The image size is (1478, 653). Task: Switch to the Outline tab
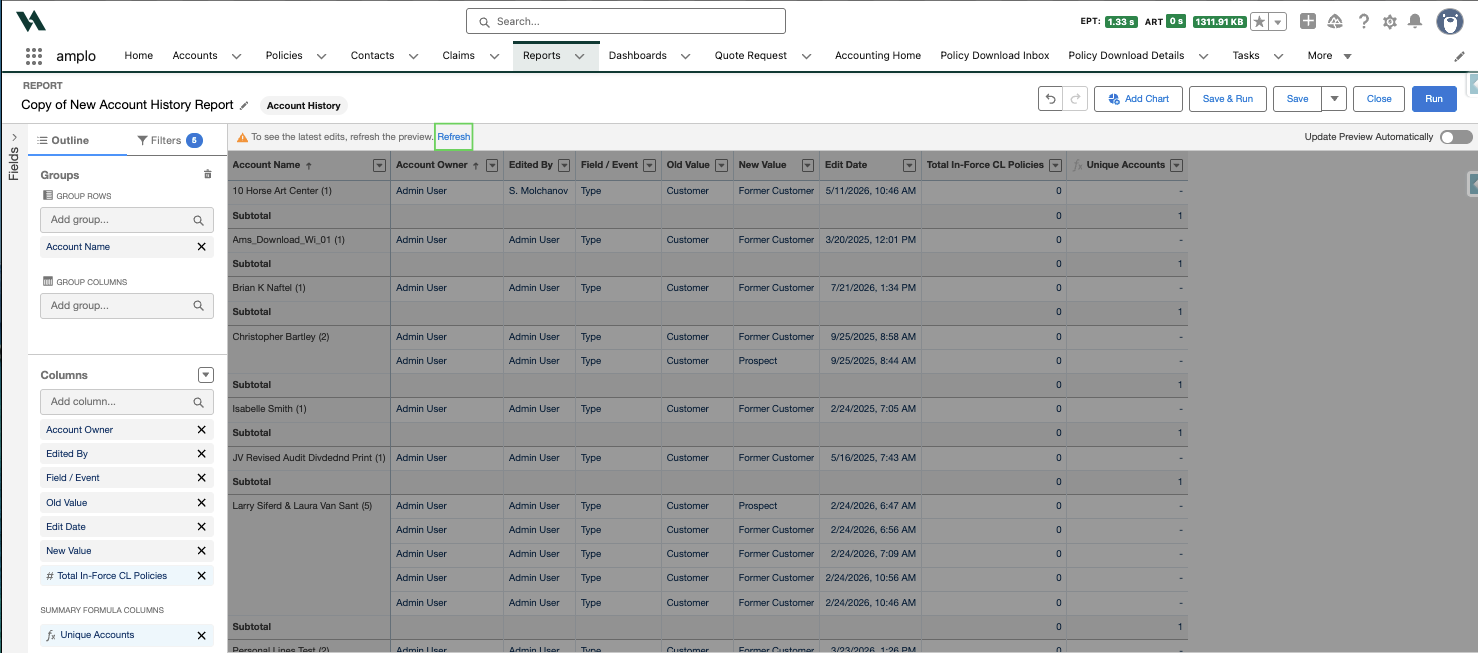(x=63, y=140)
